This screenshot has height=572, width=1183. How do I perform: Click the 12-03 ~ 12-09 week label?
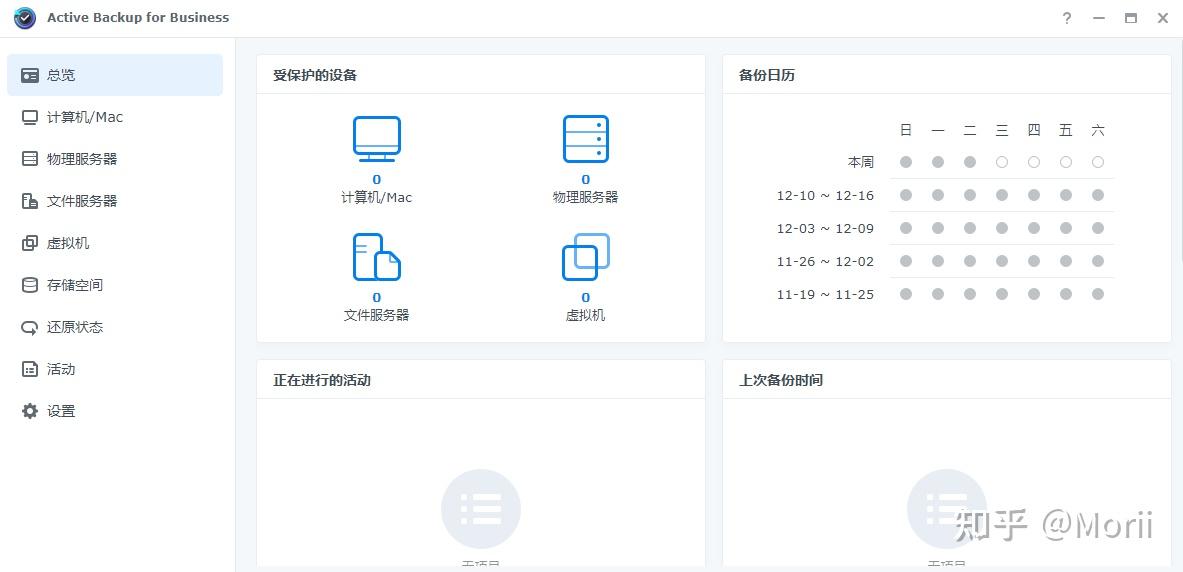tap(825, 229)
